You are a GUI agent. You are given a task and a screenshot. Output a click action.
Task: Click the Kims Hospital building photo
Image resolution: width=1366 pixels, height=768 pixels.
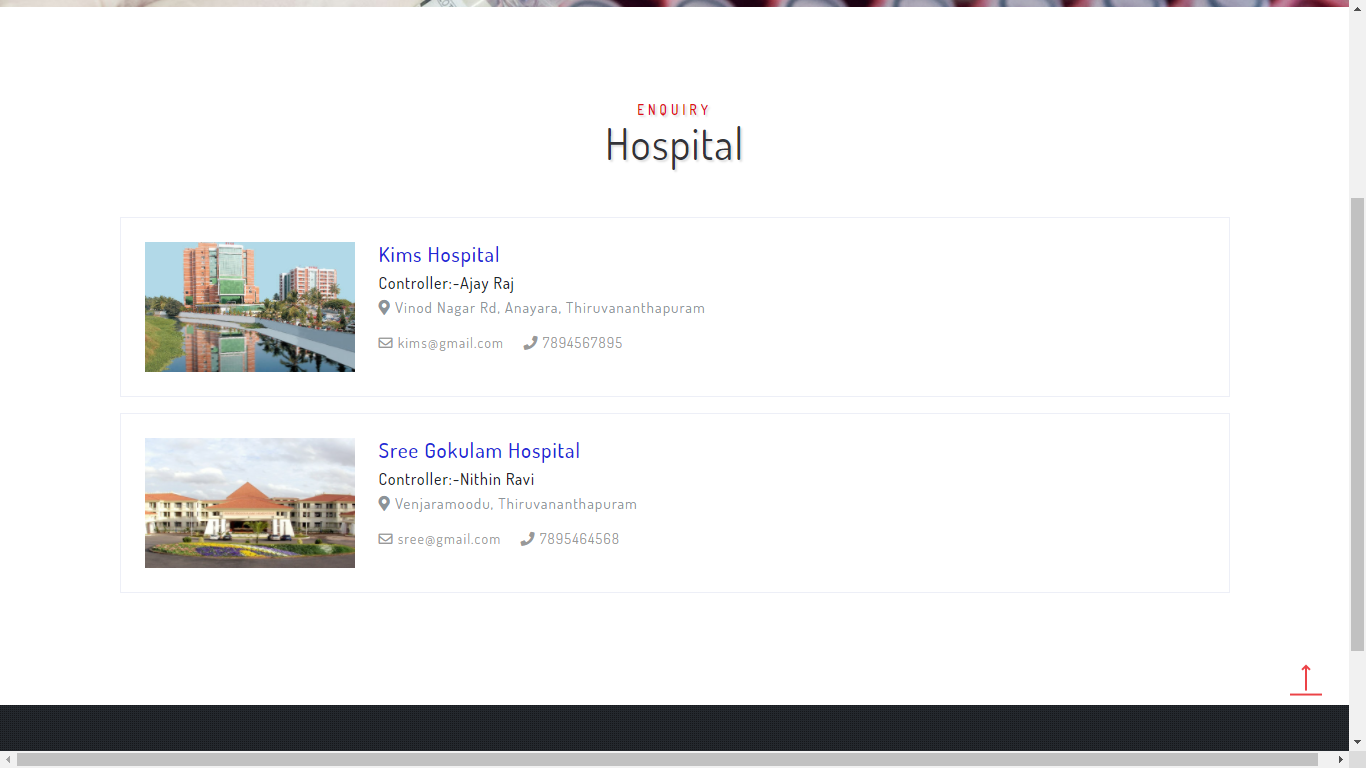click(x=249, y=306)
